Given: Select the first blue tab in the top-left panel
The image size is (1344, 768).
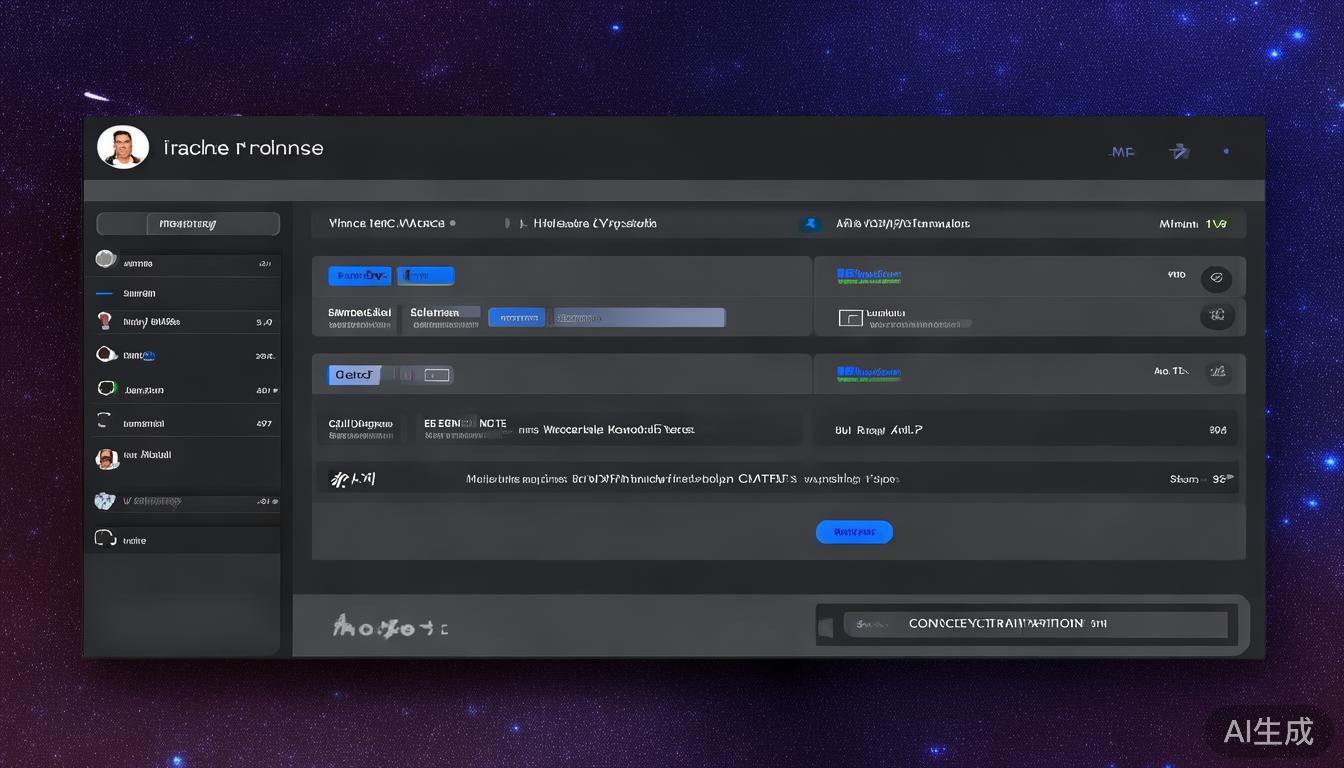Looking at the screenshot, I should [x=359, y=275].
